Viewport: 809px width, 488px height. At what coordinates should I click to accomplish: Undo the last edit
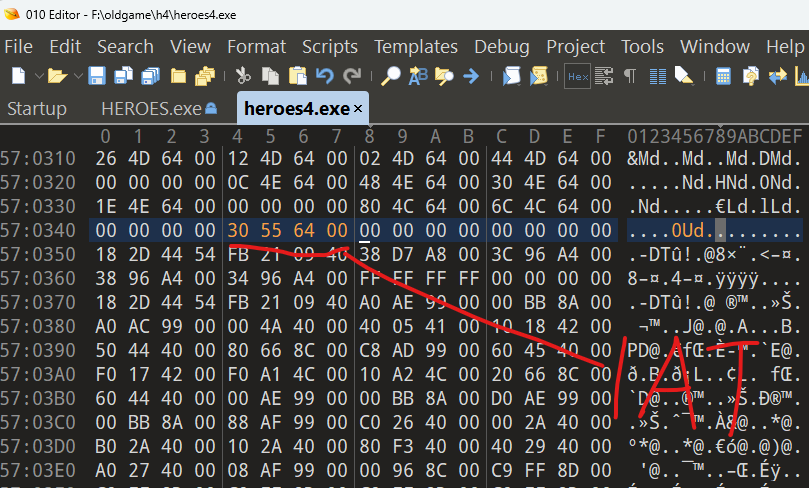pos(325,76)
